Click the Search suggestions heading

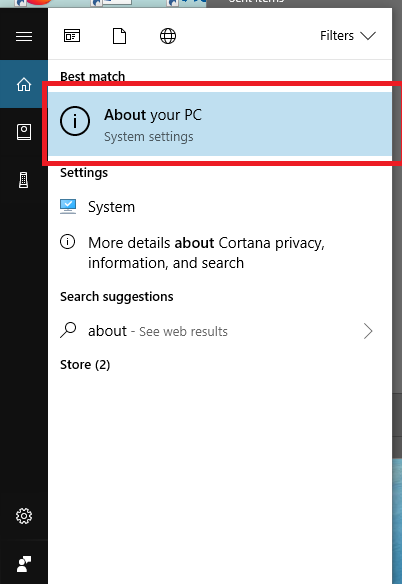coord(117,296)
